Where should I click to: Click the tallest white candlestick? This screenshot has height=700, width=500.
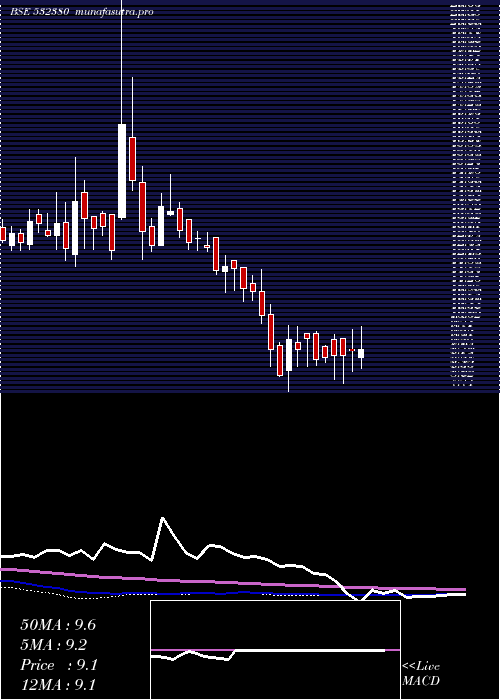coord(122,171)
